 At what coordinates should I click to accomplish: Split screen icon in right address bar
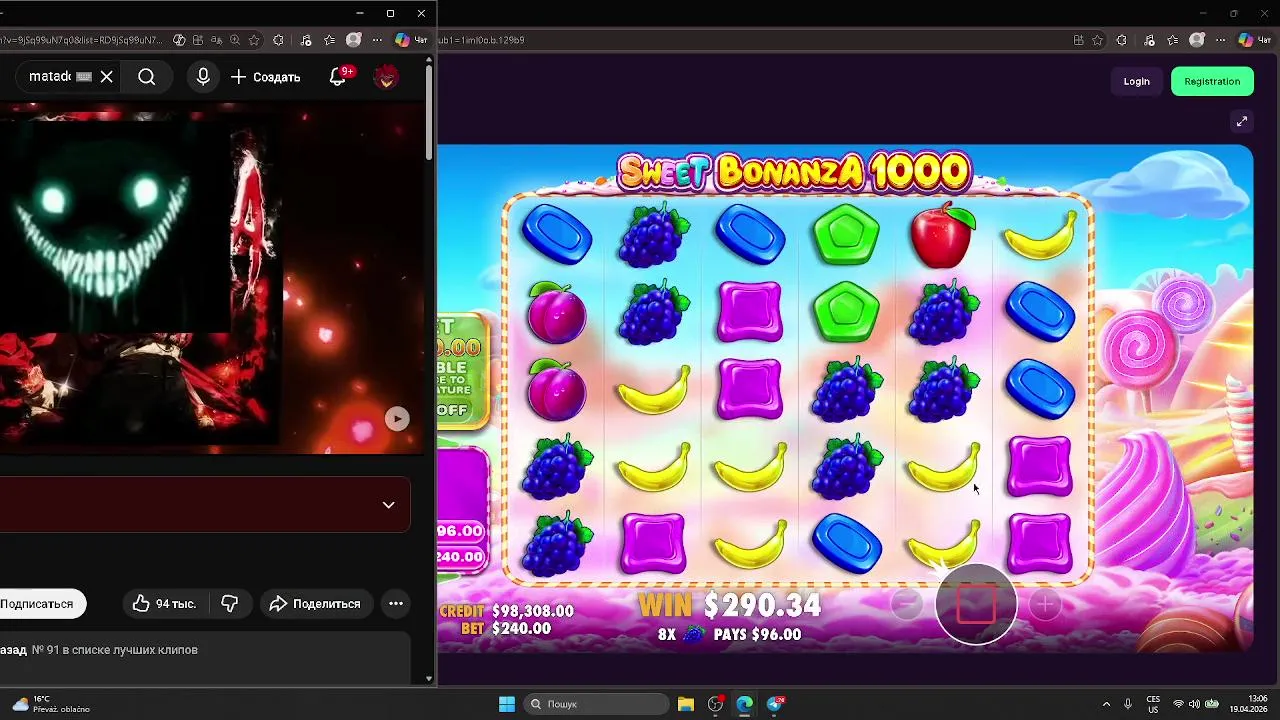coord(1078,40)
